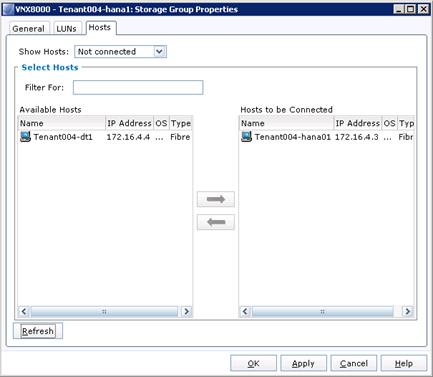Viewport: 433px width, 377px height.
Task: Click the Refresh button
Action: coord(38,331)
